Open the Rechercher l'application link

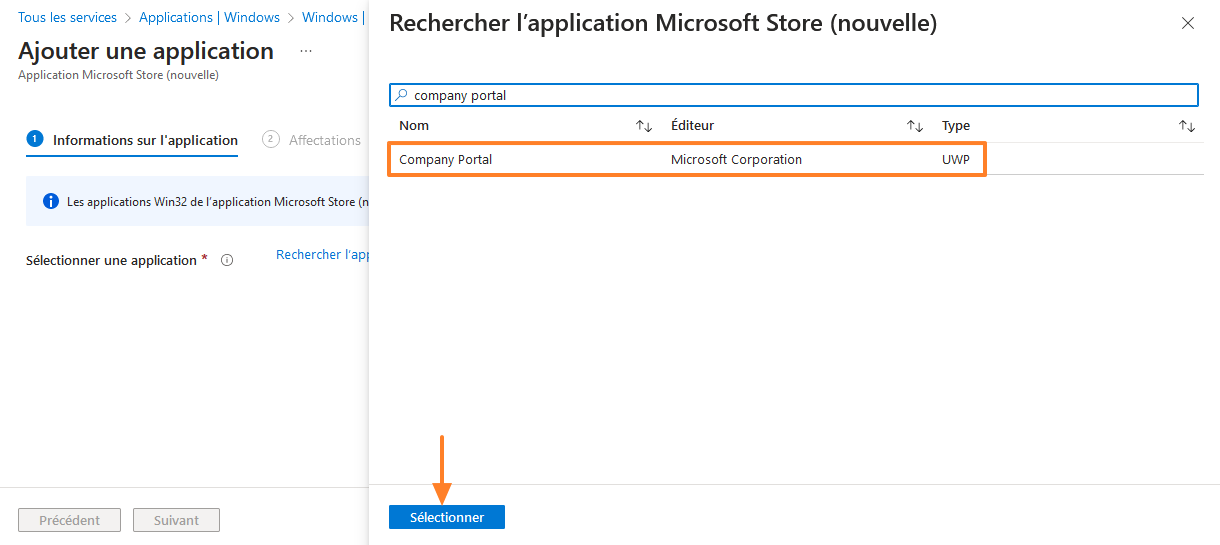point(322,255)
